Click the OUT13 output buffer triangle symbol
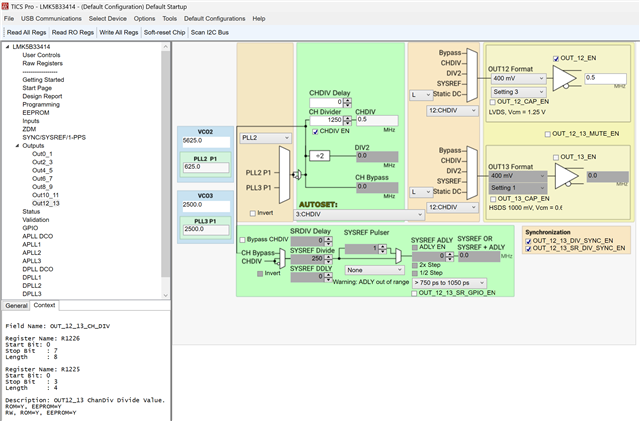The width and height of the screenshot is (640, 421). pos(567,176)
